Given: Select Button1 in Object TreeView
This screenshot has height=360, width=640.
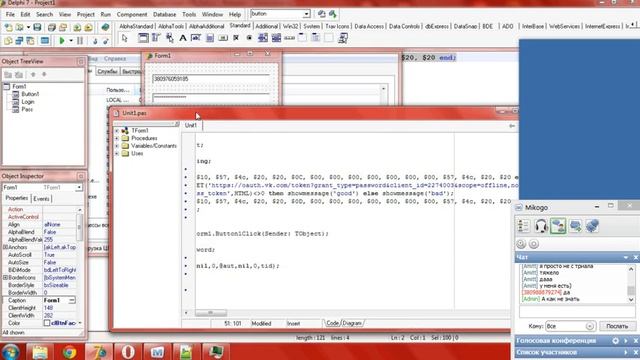Looking at the screenshot, I should click(x=30, y=94).
